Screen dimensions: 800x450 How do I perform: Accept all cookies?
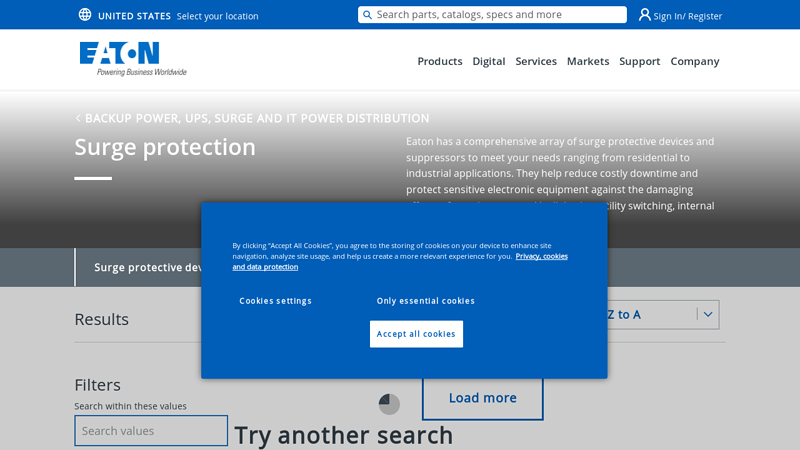pos(416,334)
